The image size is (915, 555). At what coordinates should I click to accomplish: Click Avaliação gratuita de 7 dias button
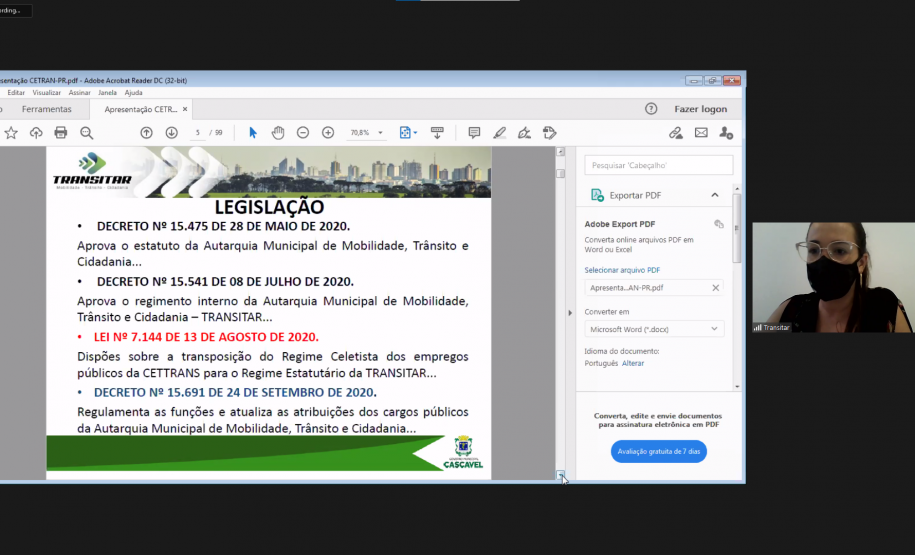[x=658, y=451]
